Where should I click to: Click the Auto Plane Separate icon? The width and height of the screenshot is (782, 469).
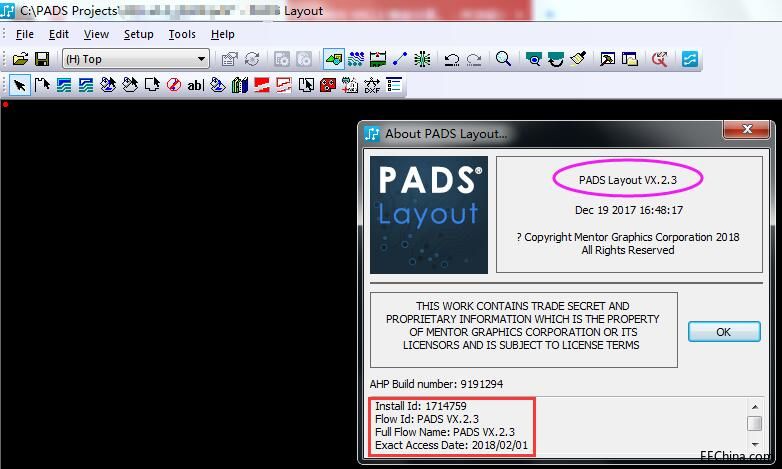[x=306, y=85]
